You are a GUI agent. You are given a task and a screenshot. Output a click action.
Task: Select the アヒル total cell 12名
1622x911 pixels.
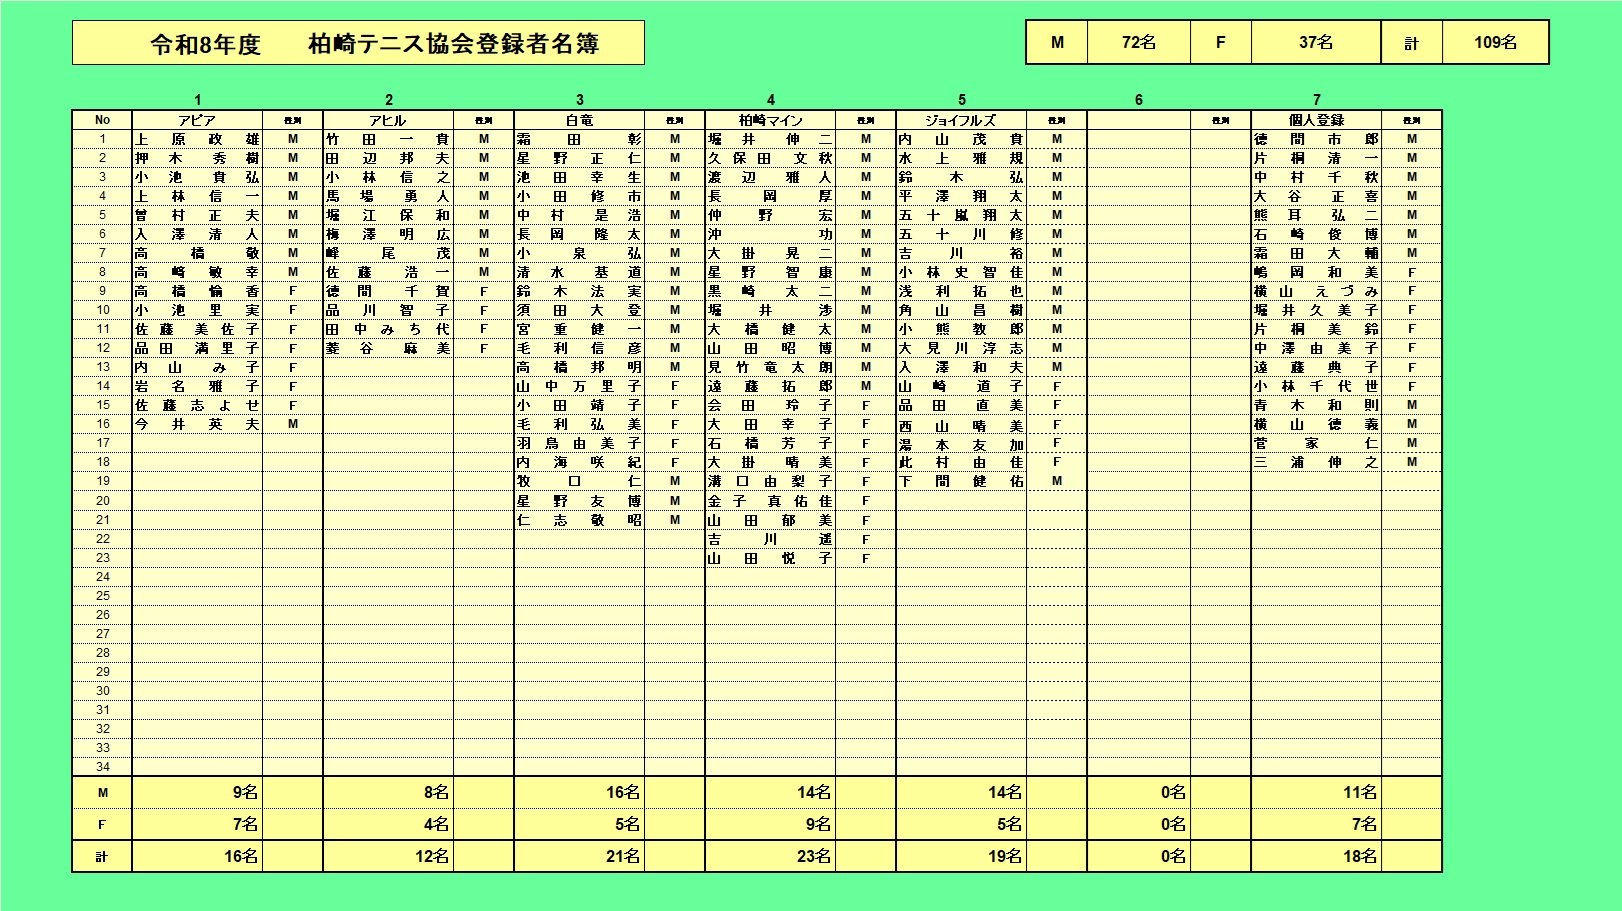tap(388, 856)
